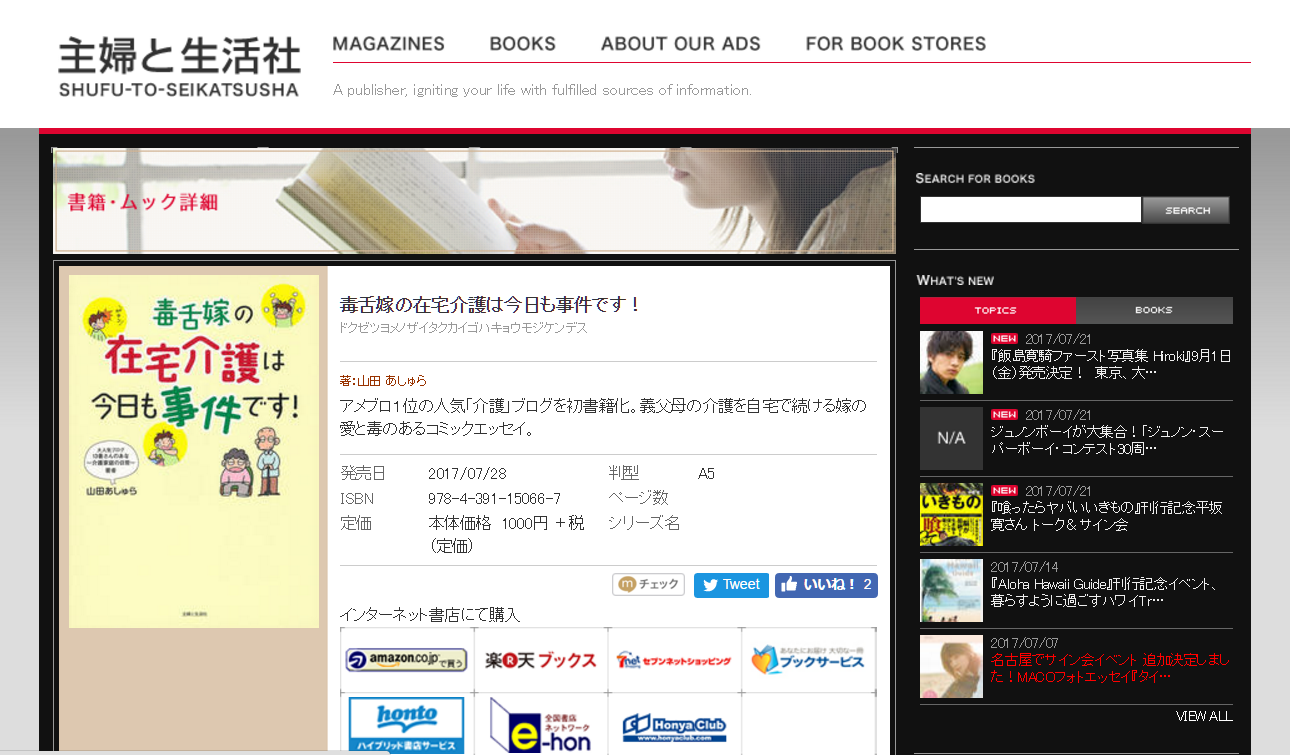Open 名古屋でサイン会イベント news item
The width and height of the screenshot is (1290, 755).
(x=1110, y=668)
